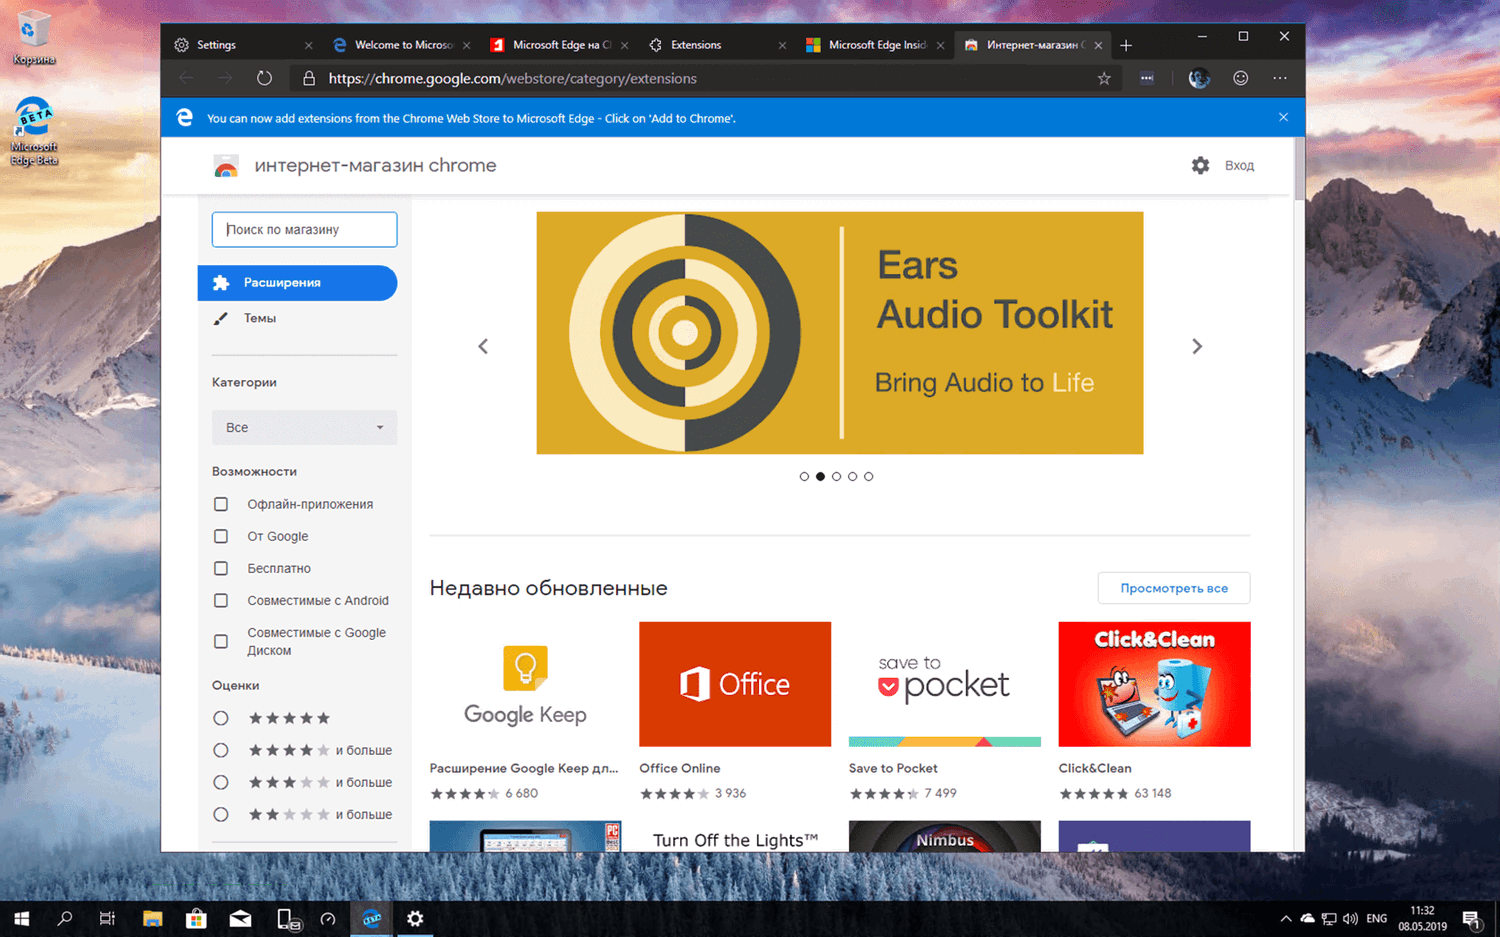Open the Save to Pocket extension title
The height and width of the screenshot is (937, 1500).
click(893, 768)
